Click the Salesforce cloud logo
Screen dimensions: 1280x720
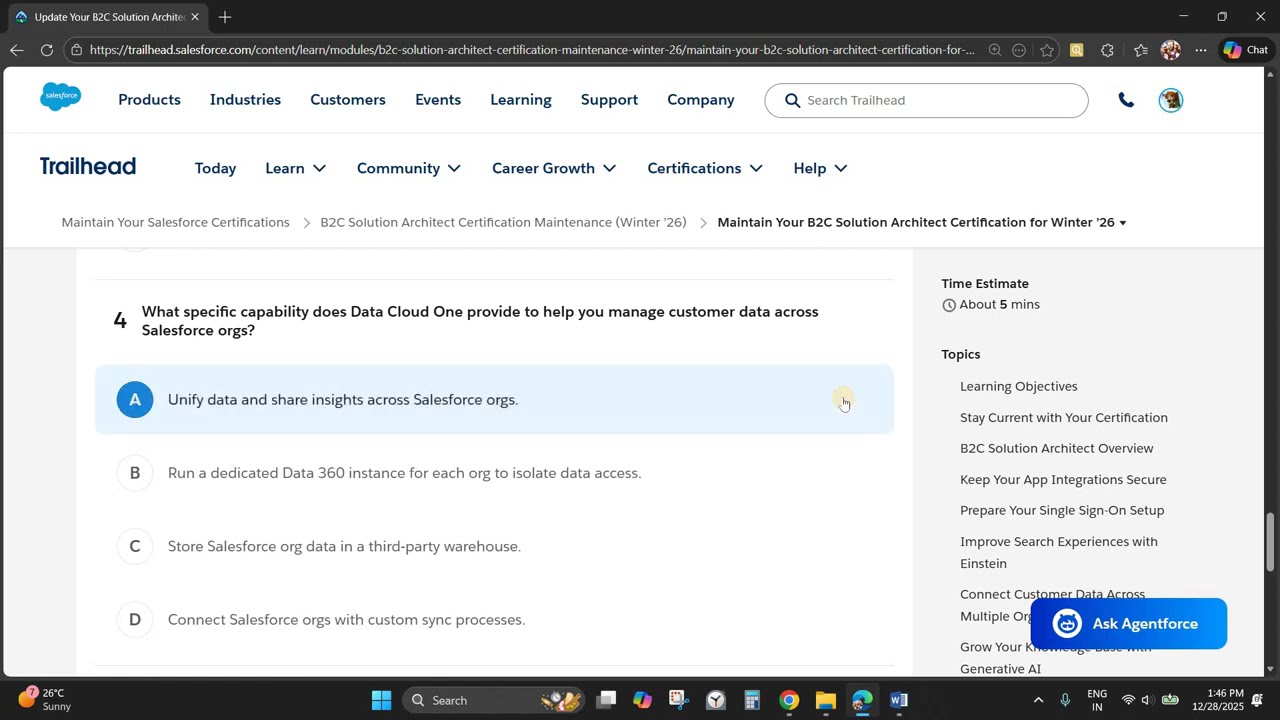(x=61, y=96)
